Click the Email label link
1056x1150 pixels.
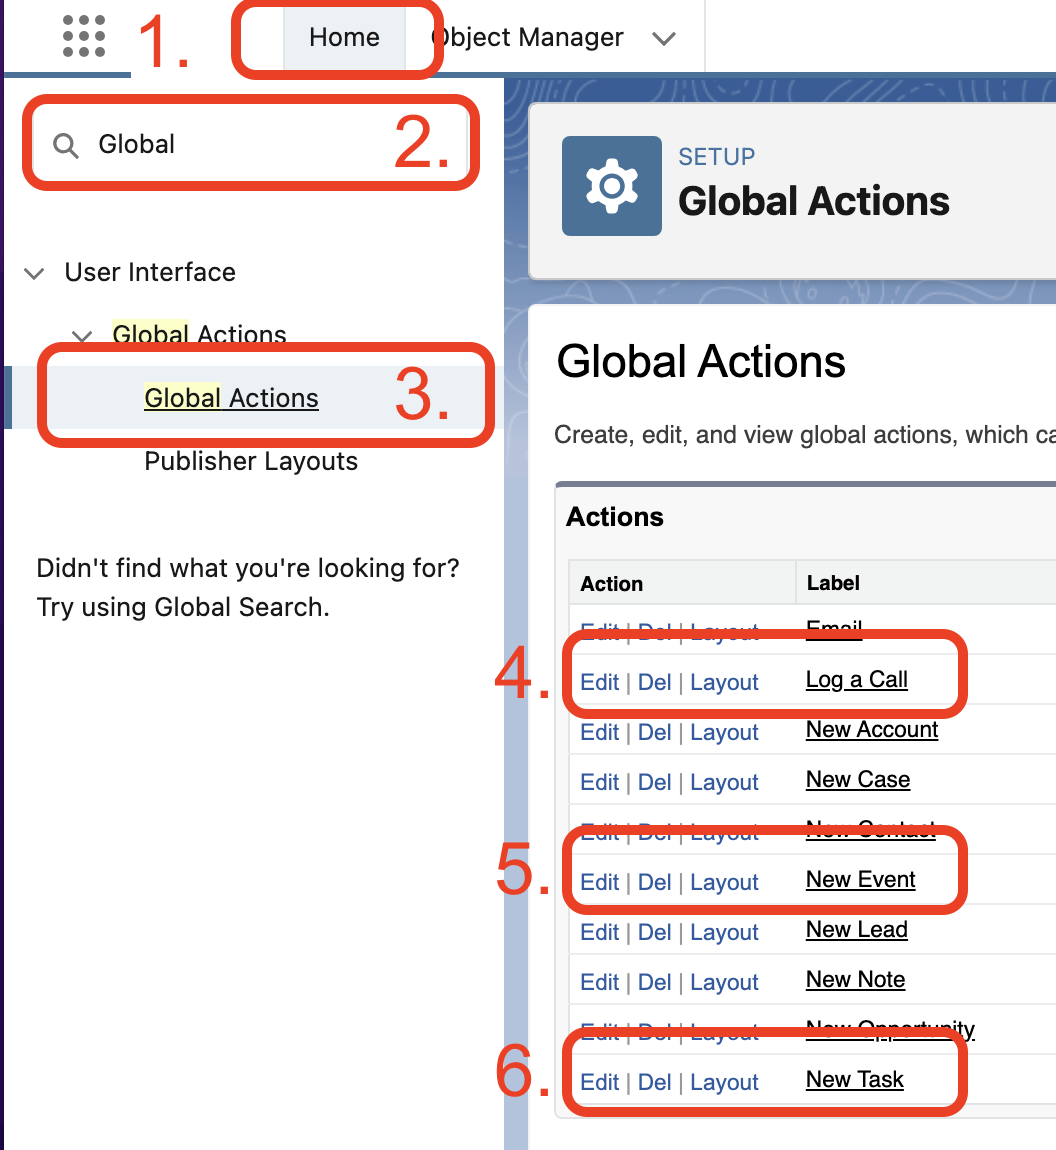[834, 628]
